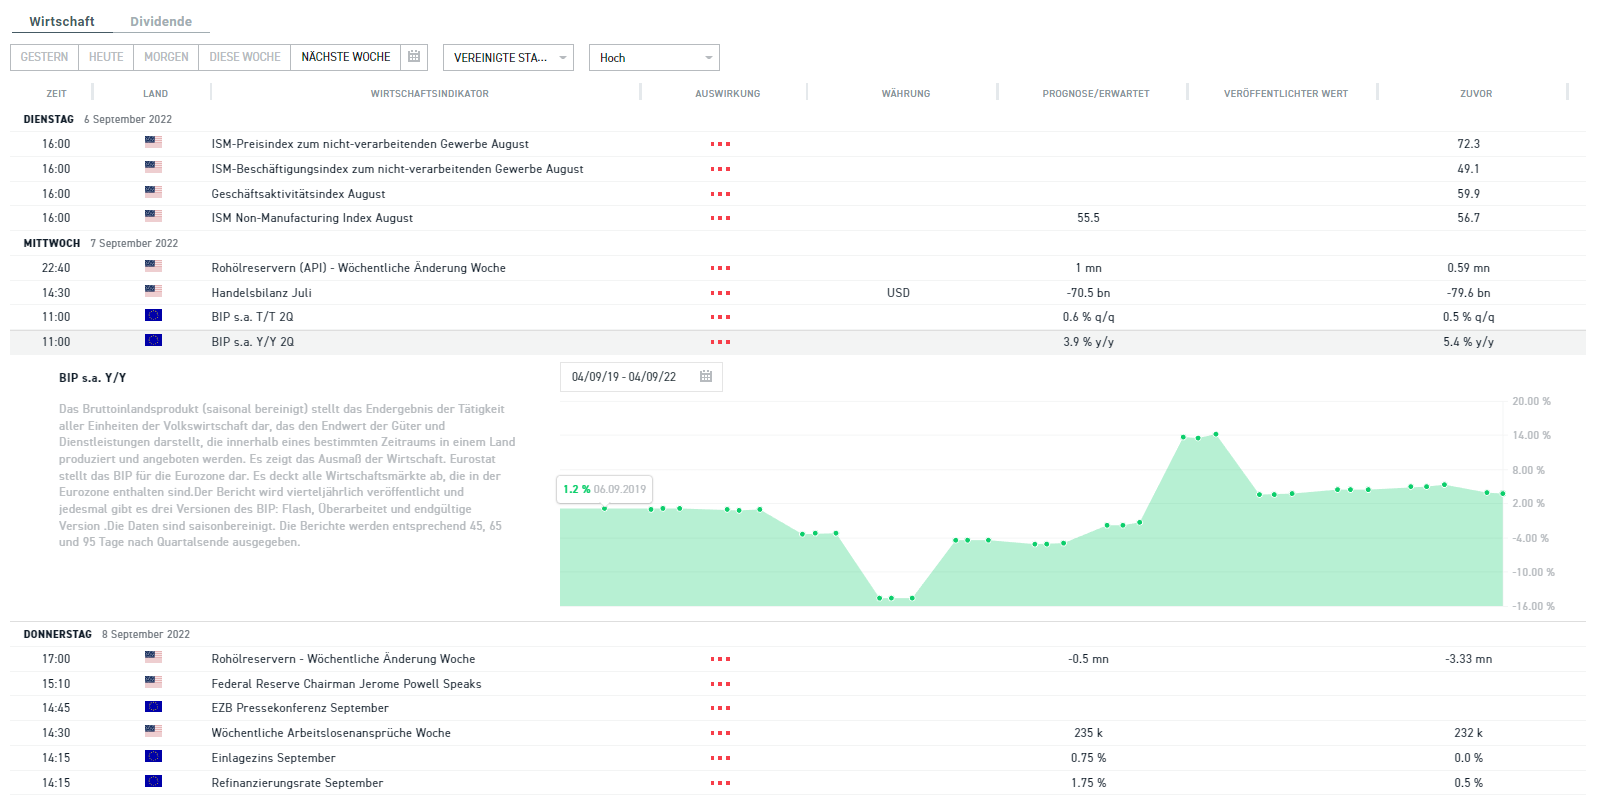1597x806 pixels.
Task: Click the peak data point on the GDP chart
Action: tap(1216, 434)
